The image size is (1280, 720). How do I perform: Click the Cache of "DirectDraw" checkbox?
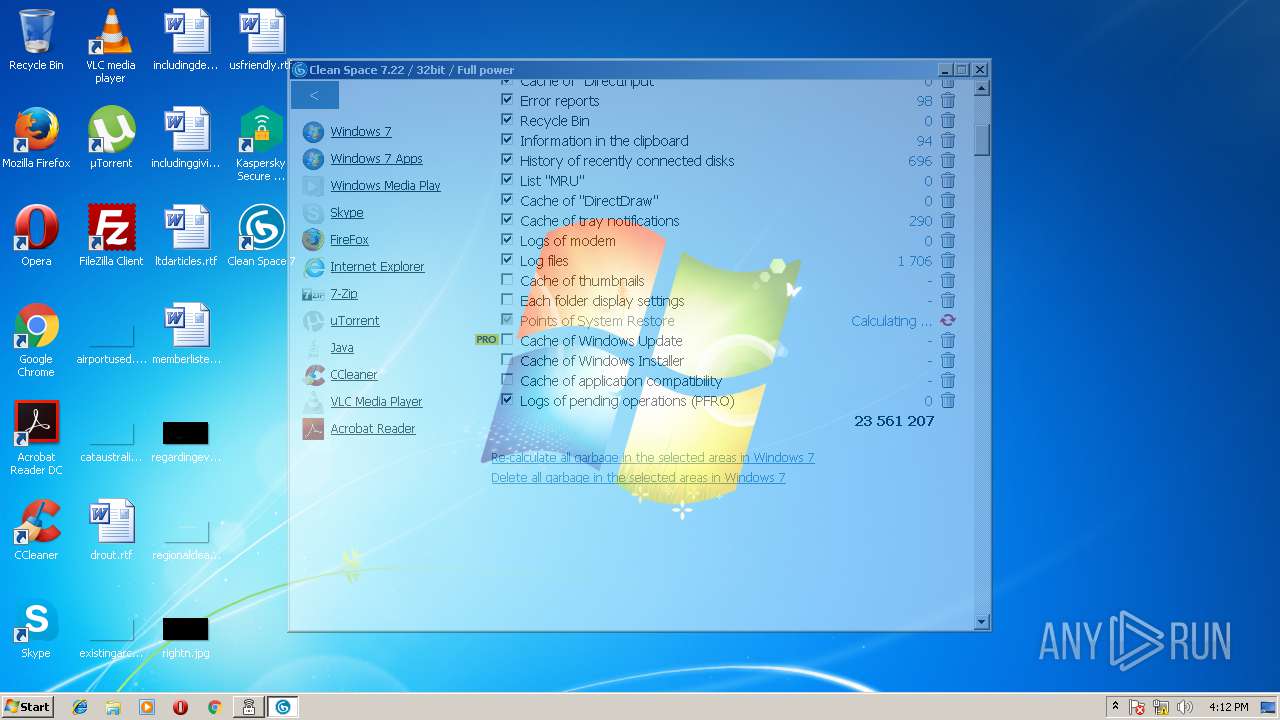[507, 200]
